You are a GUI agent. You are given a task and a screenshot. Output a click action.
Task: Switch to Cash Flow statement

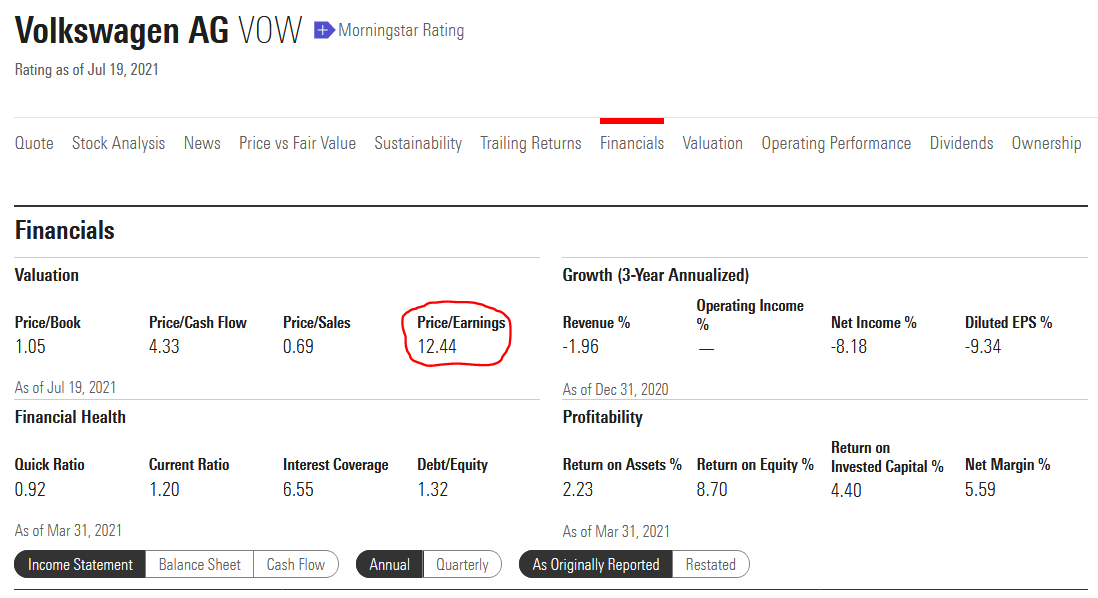click(296, 564)
